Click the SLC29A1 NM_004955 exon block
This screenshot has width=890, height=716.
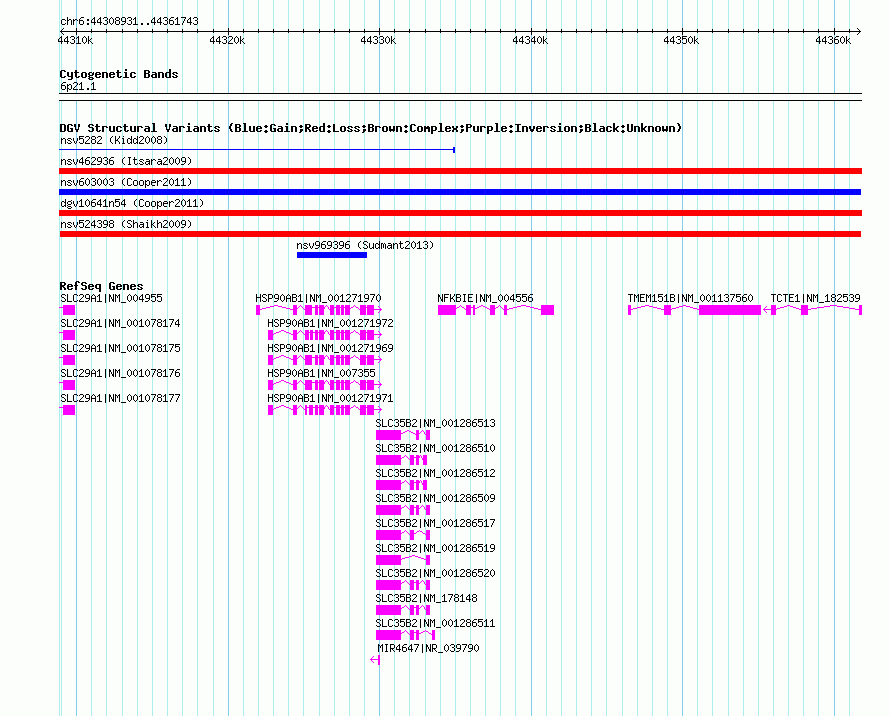tap(68, 310)
